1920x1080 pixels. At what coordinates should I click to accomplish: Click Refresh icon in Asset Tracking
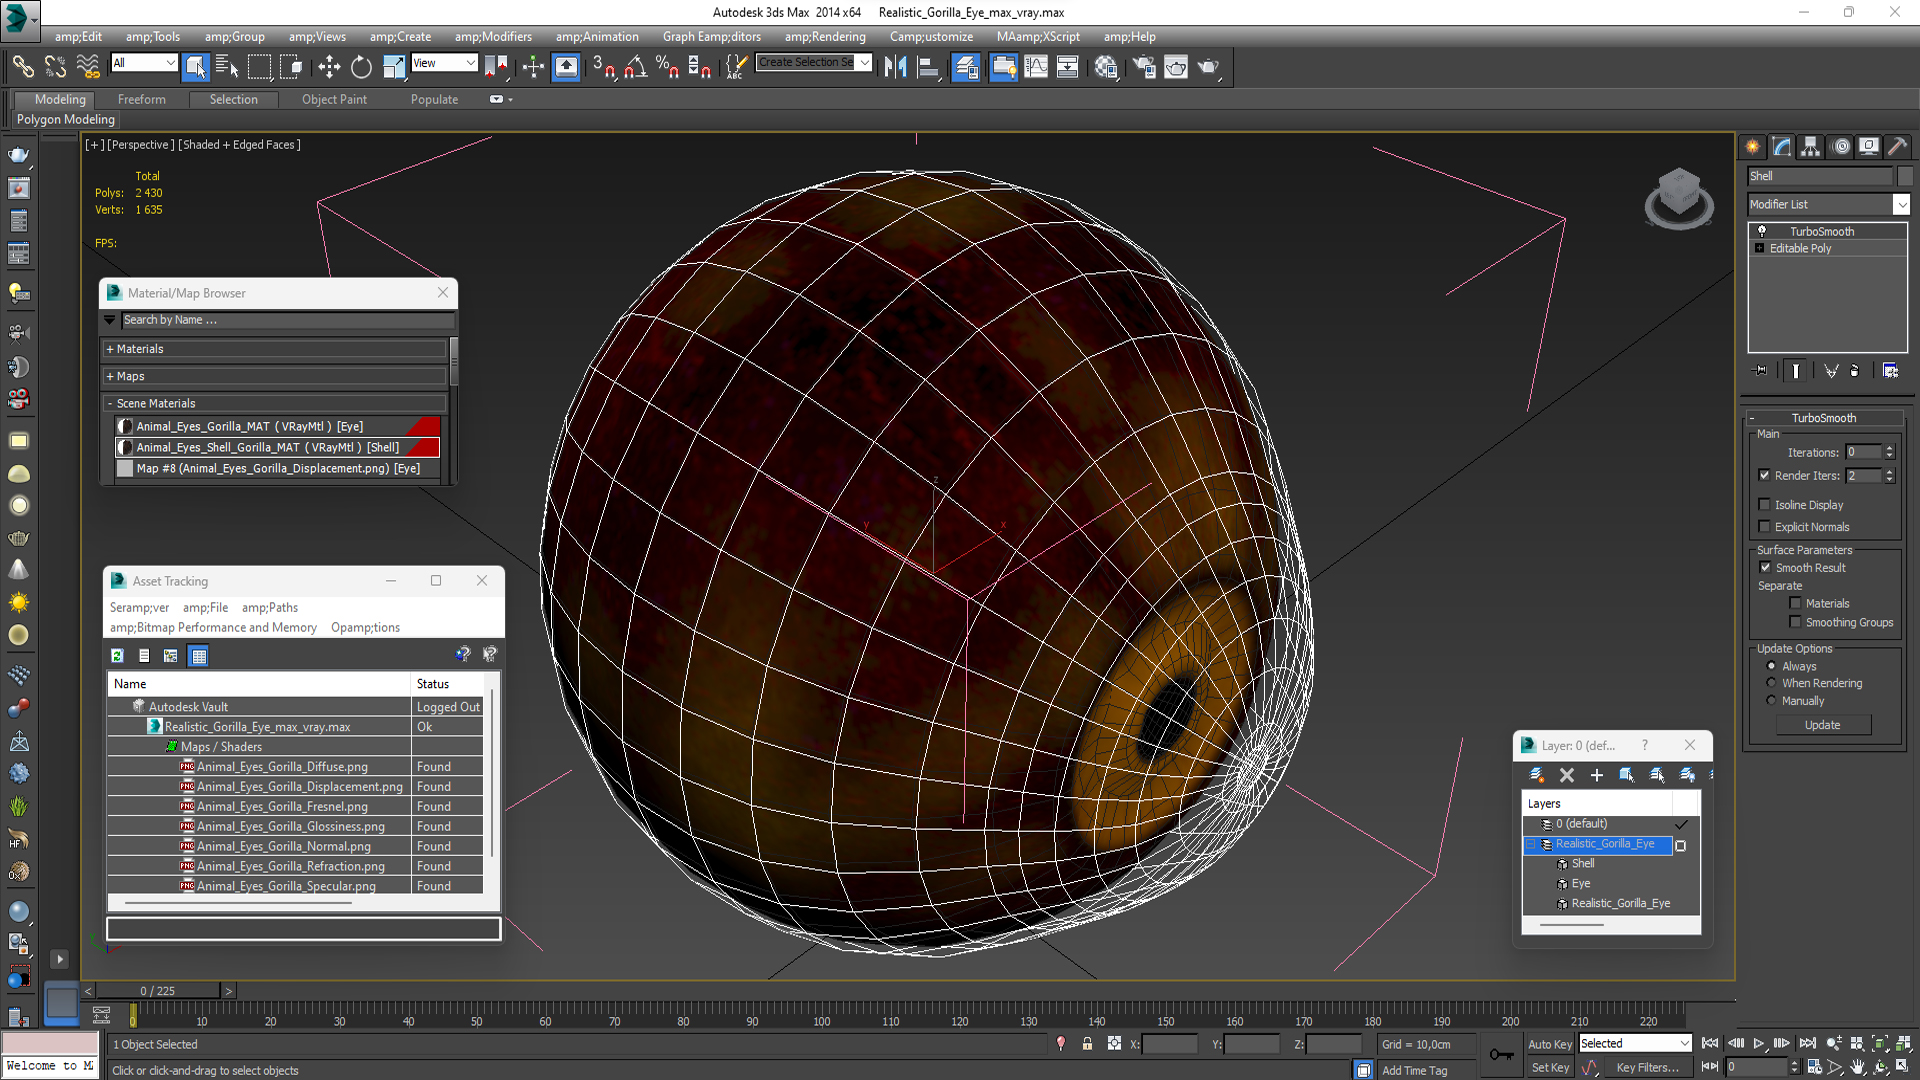pyautogui.click(x=118, y=656)
